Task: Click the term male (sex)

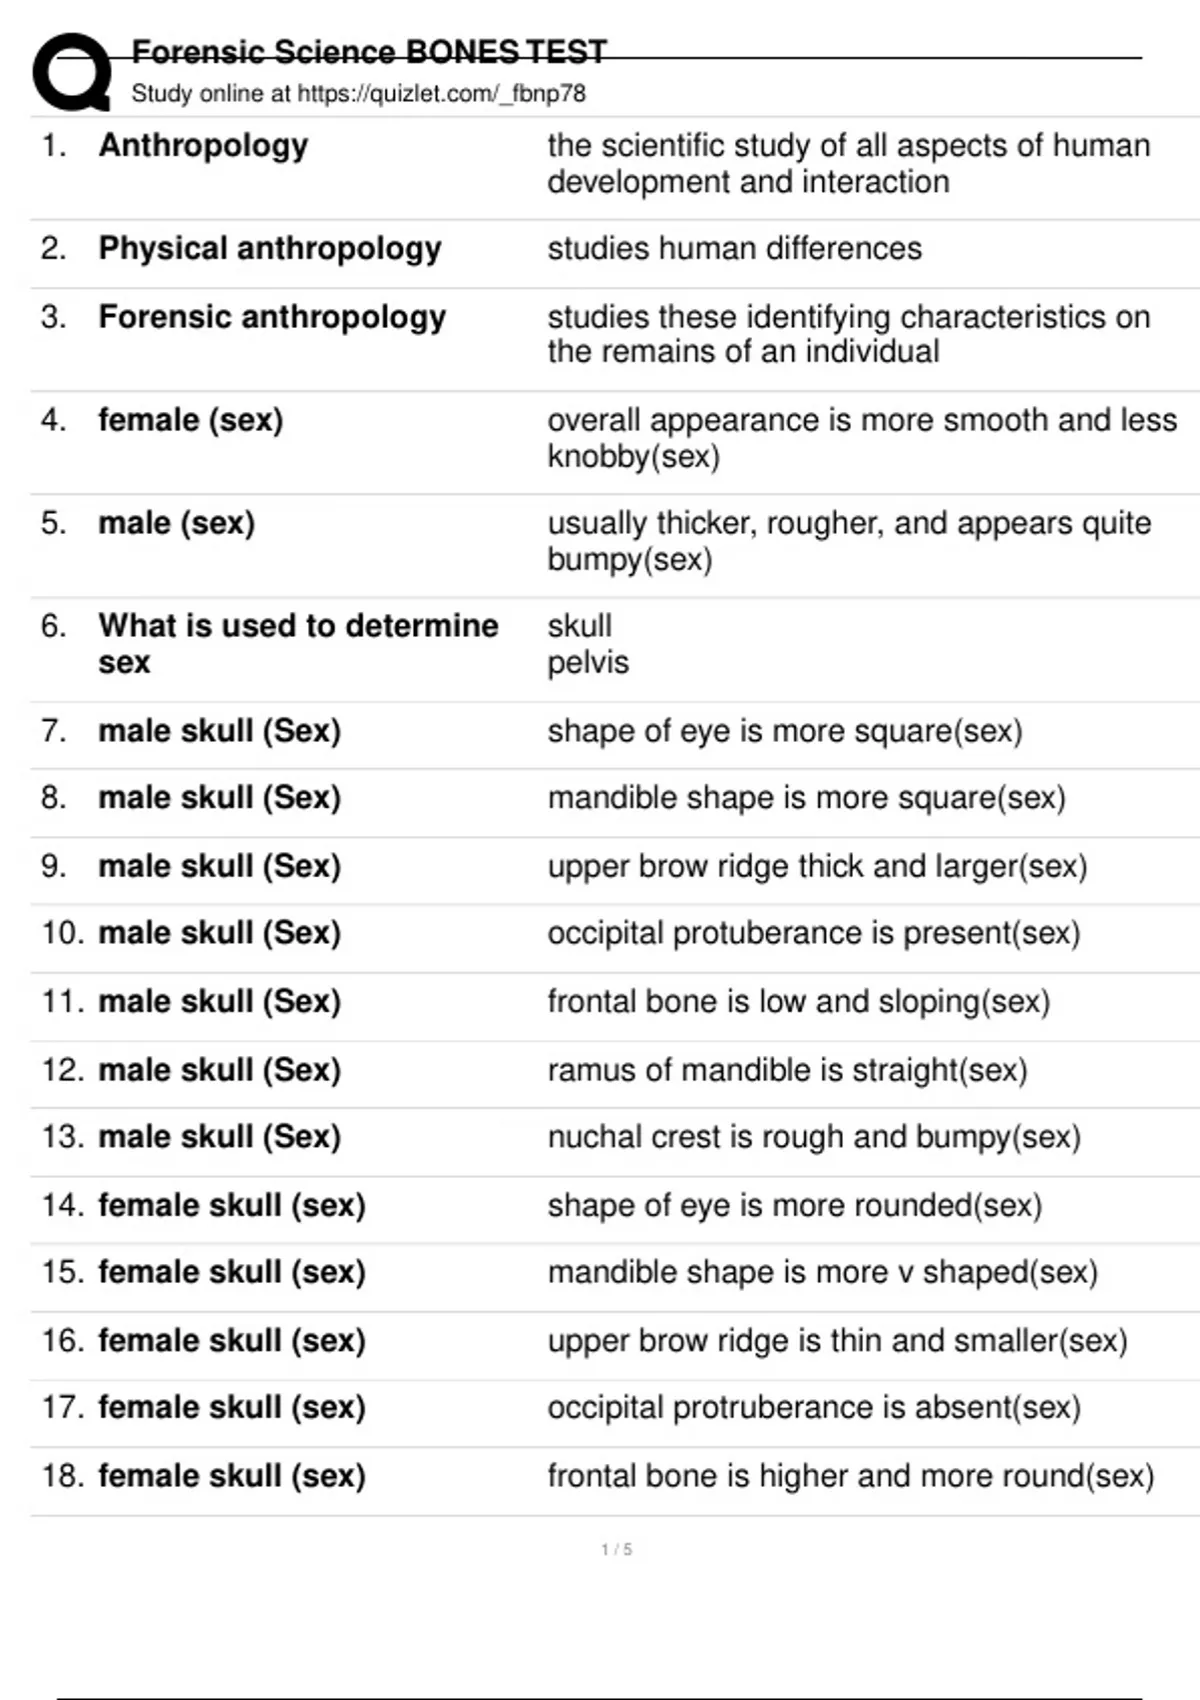Action: click(x=176, y=523)
